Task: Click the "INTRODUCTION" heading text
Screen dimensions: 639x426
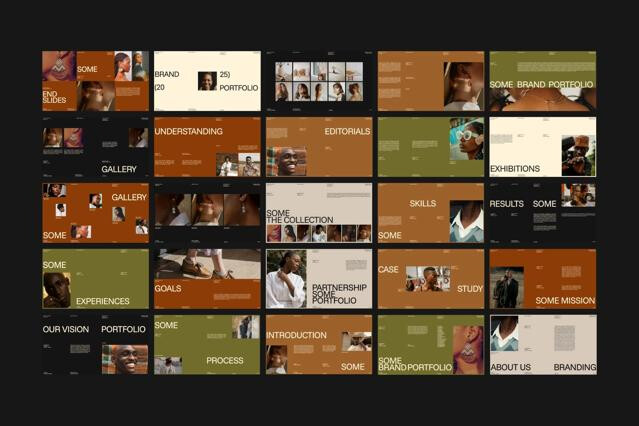Action: click(x=296, y=335)
